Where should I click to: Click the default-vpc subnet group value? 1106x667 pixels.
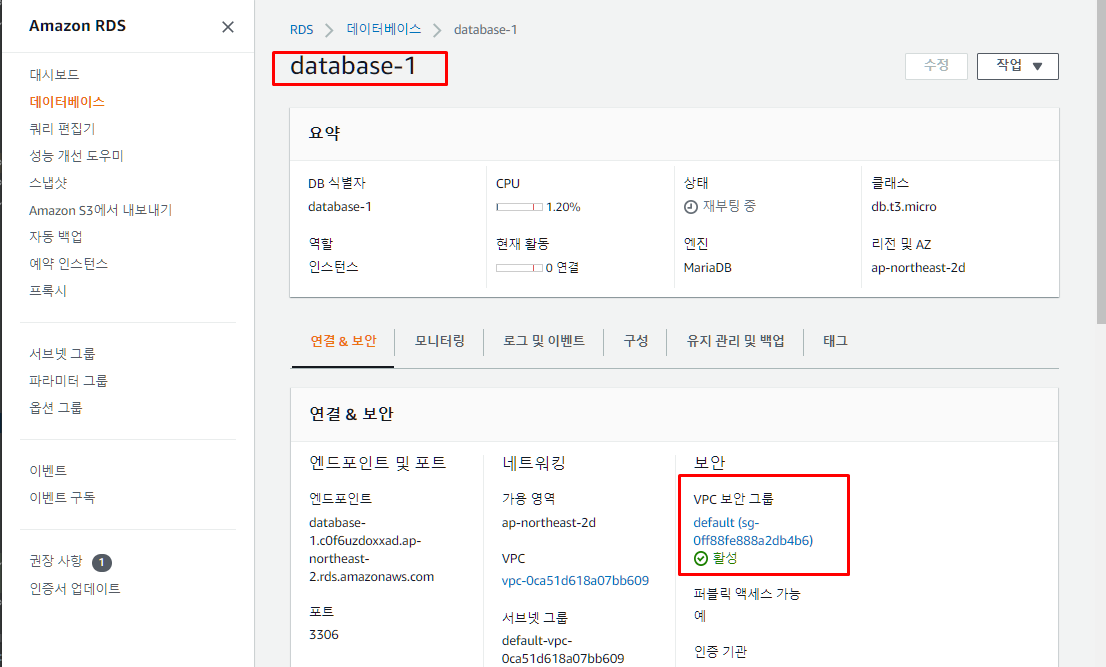[x=563, y=649]
